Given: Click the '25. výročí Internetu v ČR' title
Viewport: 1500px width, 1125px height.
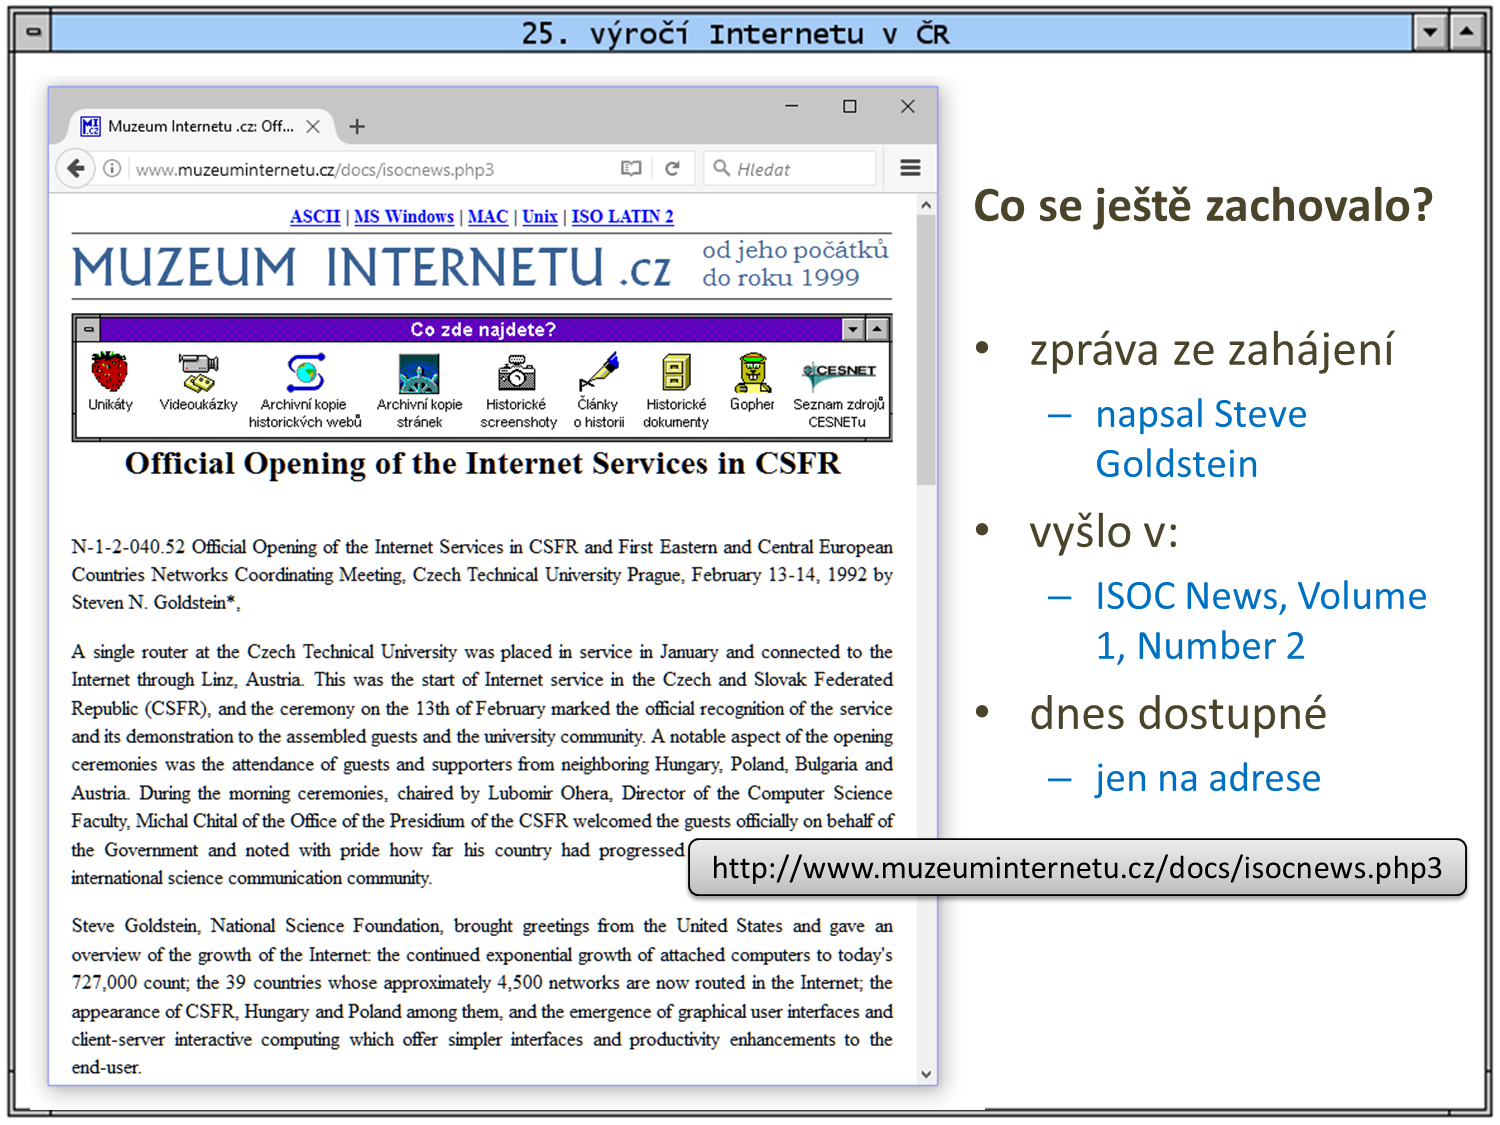Looking at the screenshot, I should click(x=735, y=33).
